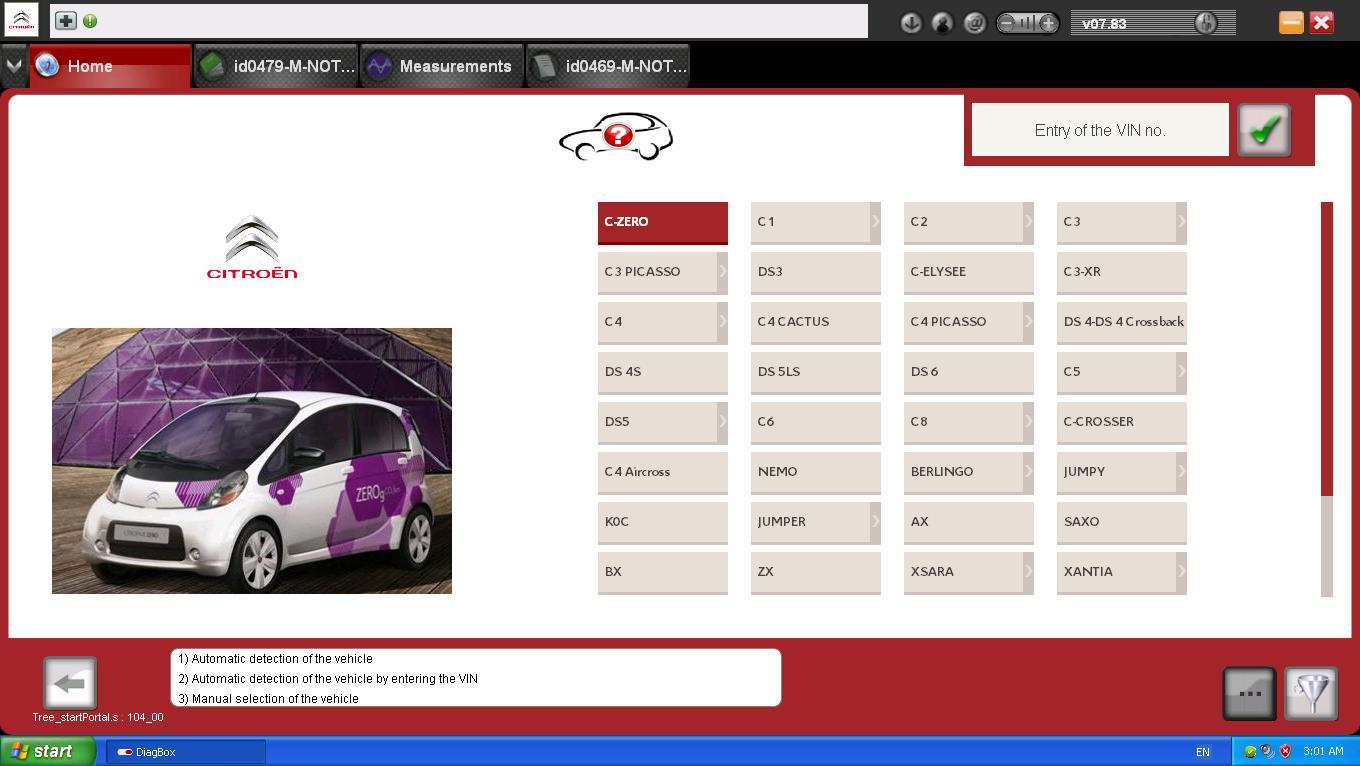Image resolution: width=1360 pixels, height=766 pixels.
Task: Go back with the left arrow button
Action: [70, 683]
